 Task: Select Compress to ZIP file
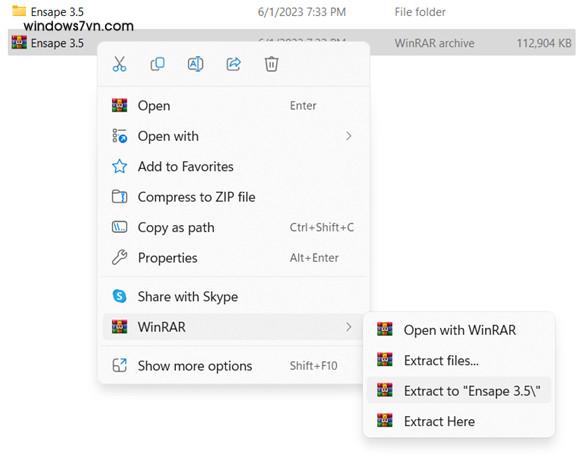tap(234, 197)
